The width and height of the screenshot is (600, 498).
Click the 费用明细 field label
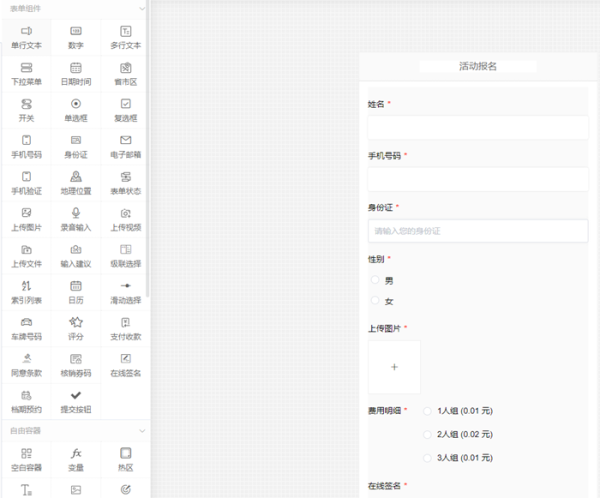[x=384, y=411]
